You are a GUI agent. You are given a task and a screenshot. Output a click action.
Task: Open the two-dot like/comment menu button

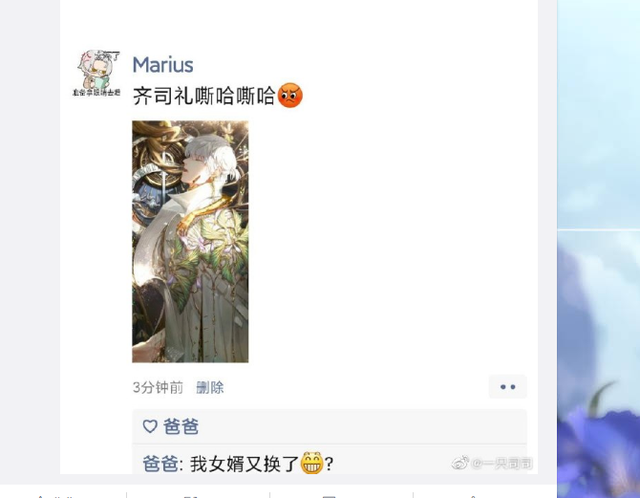click(508, 387)
